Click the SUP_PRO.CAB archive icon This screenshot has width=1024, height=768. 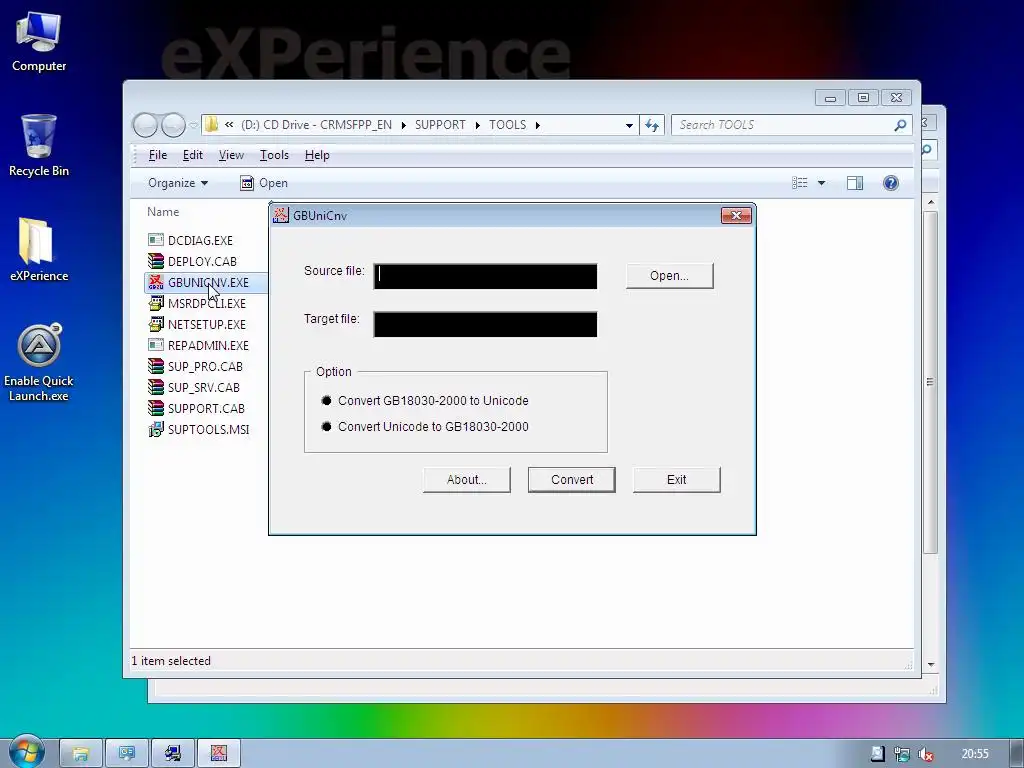pos(155,366)
